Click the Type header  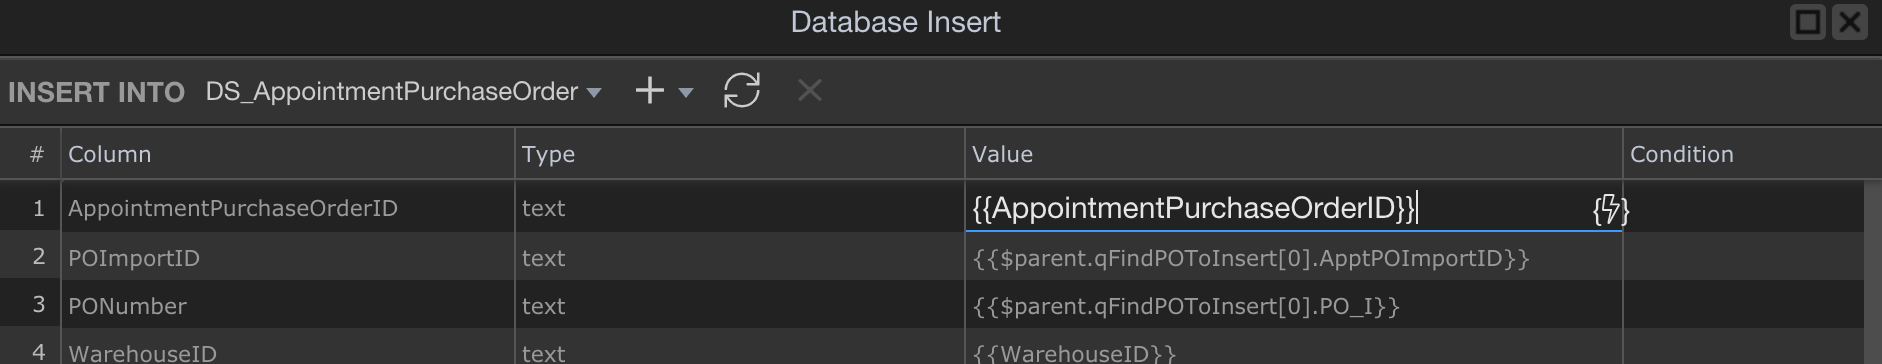(x=740, y=154)
